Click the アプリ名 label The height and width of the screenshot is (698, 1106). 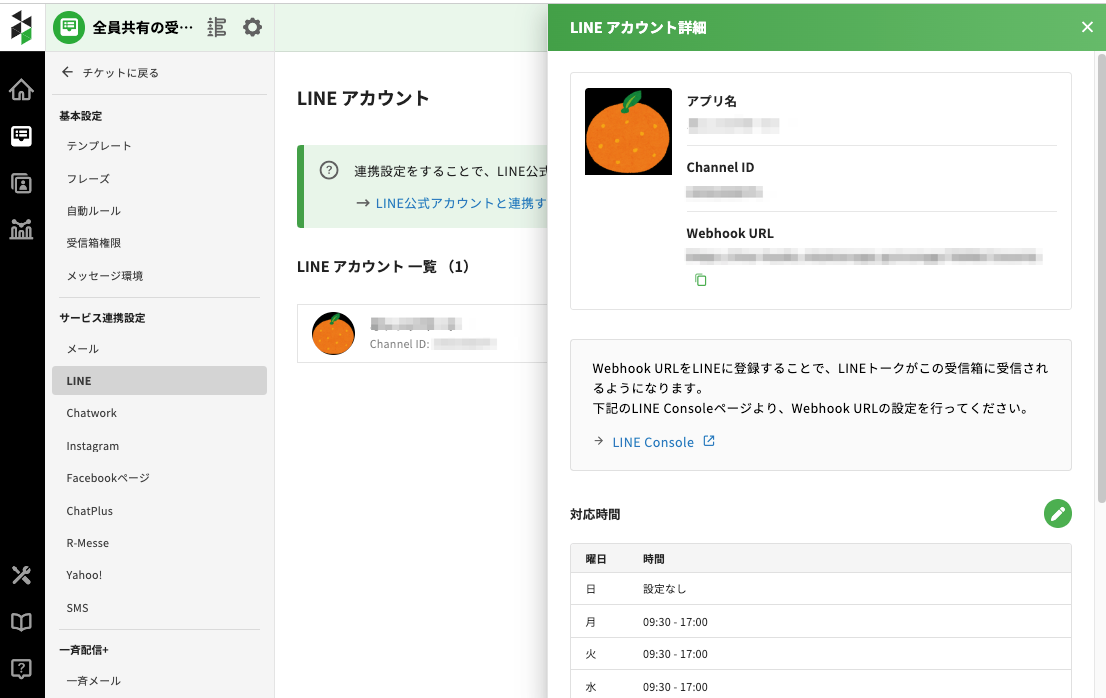pos(712,101)
